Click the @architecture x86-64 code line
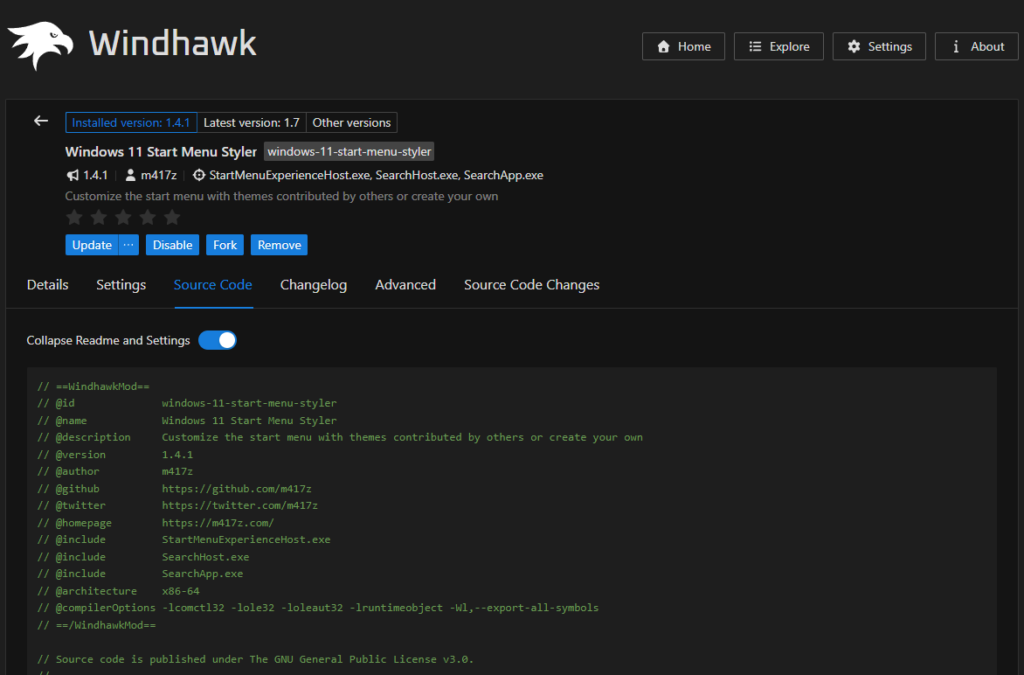The width and height of the screenshot is (1024, 675). point(118,591)
